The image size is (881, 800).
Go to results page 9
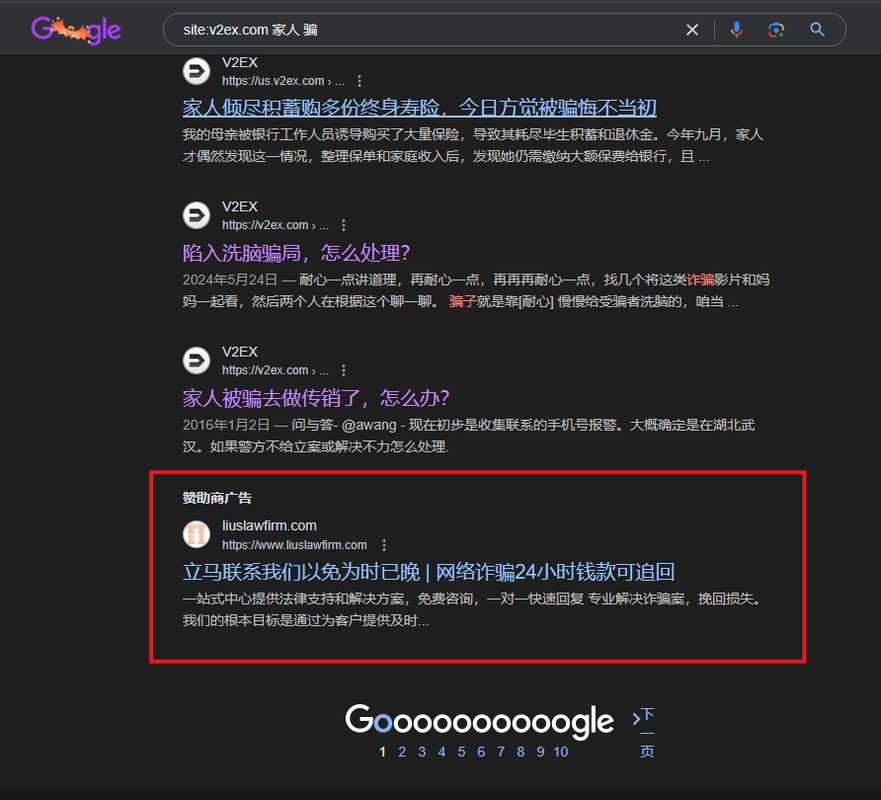tap(541, 752)
